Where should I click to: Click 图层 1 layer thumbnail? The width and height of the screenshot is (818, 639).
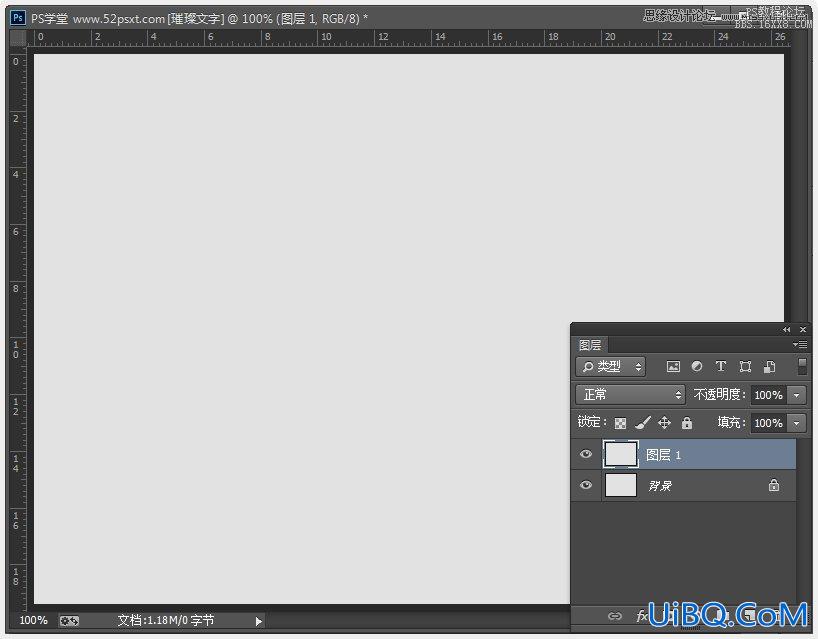coord(621,454)
